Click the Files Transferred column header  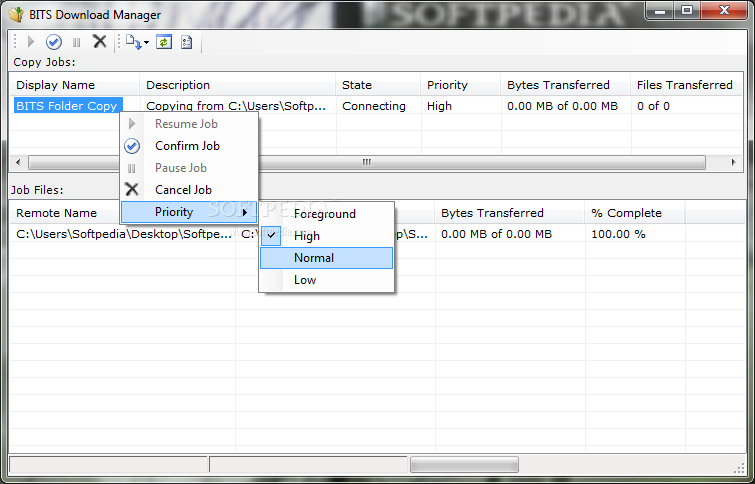[x=687, y=85]
